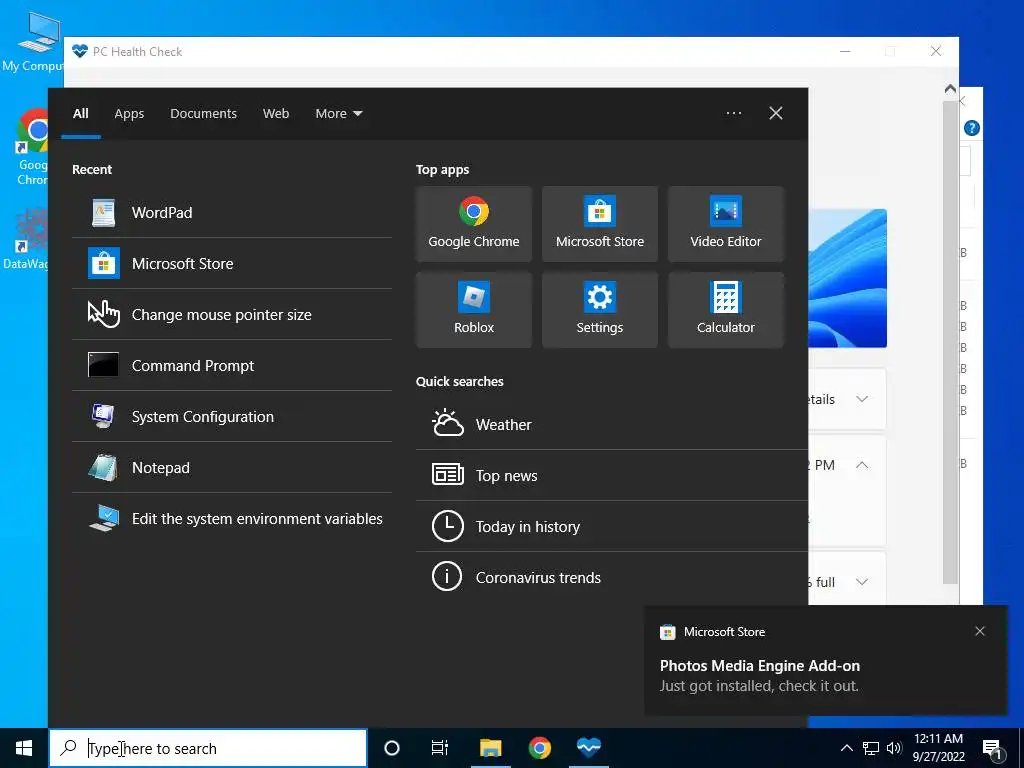Screen dimensions: 1024x768
Task: Launch Google Chrome tile in Top apps
Action: (473, 224)
